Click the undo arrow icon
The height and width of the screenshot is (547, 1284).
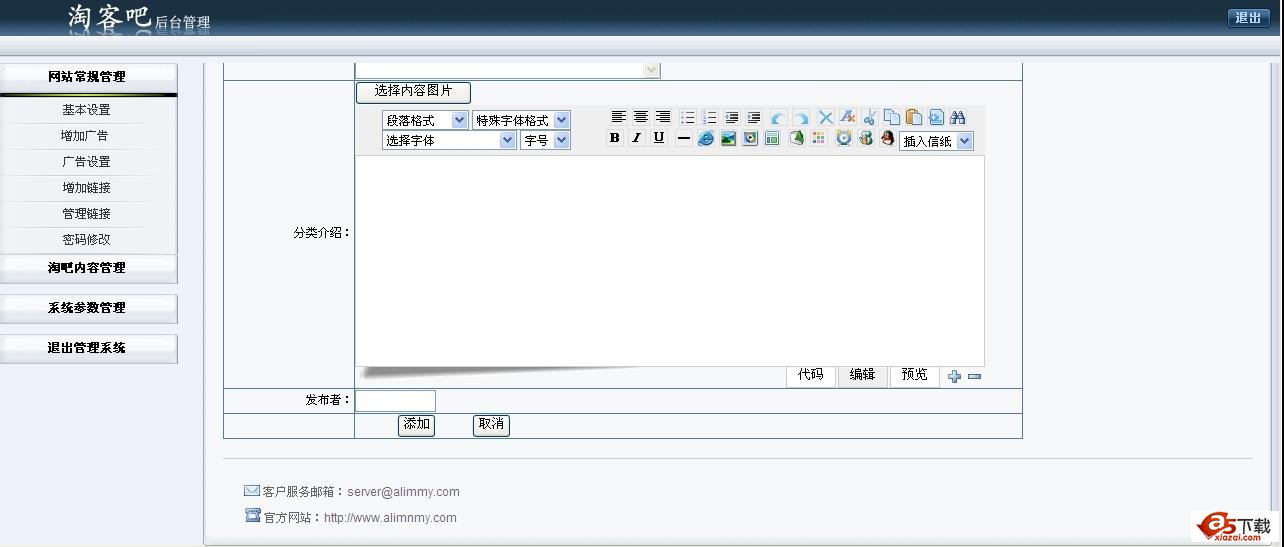[x=778, y=118]
